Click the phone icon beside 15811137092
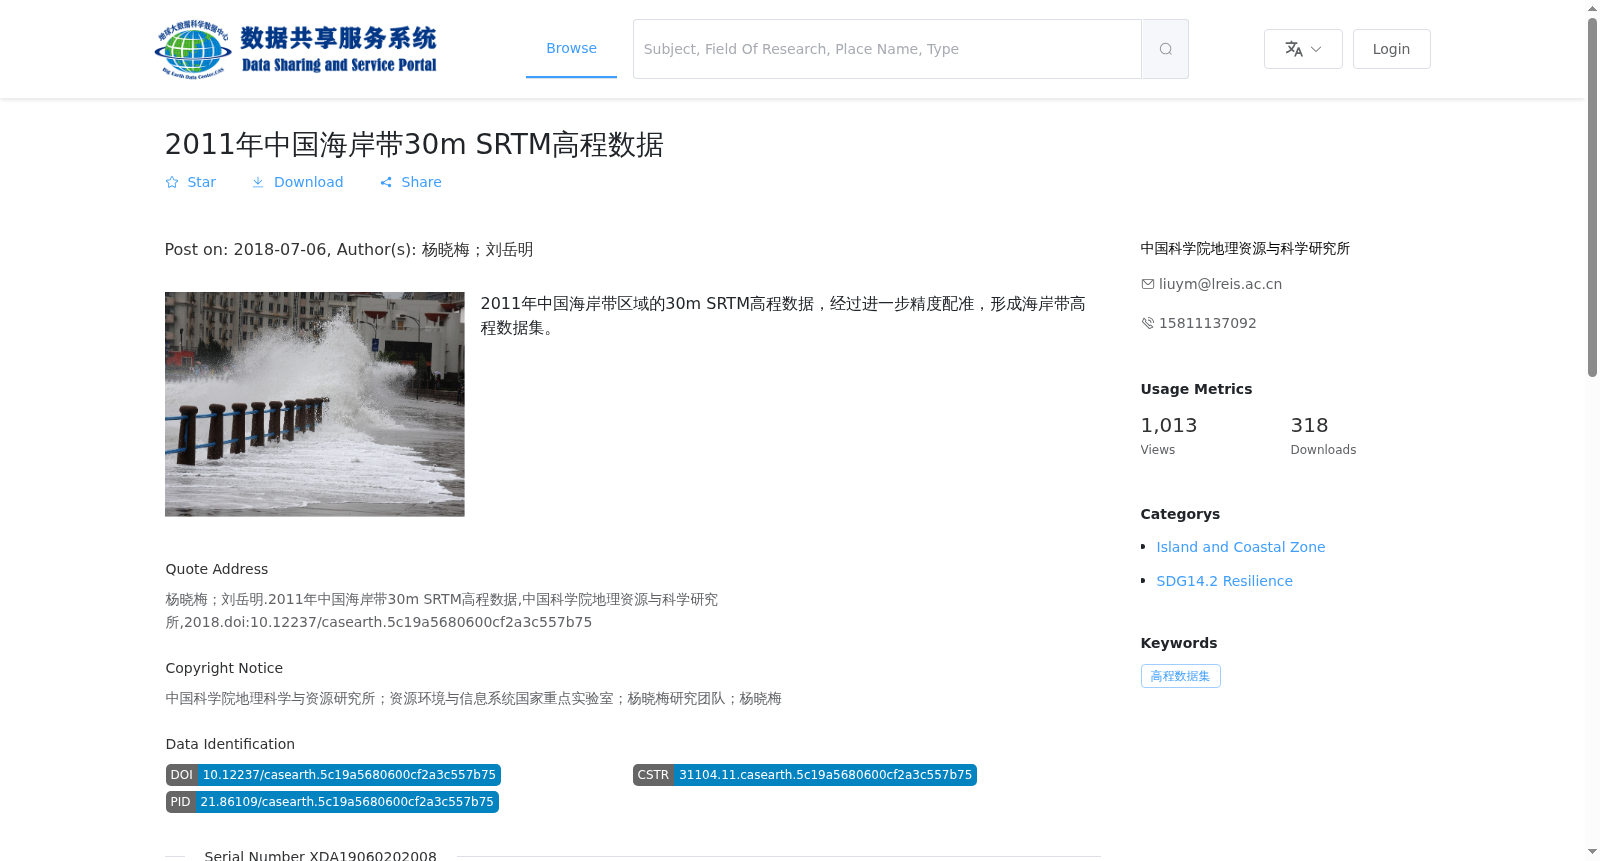 [1148, 323]
